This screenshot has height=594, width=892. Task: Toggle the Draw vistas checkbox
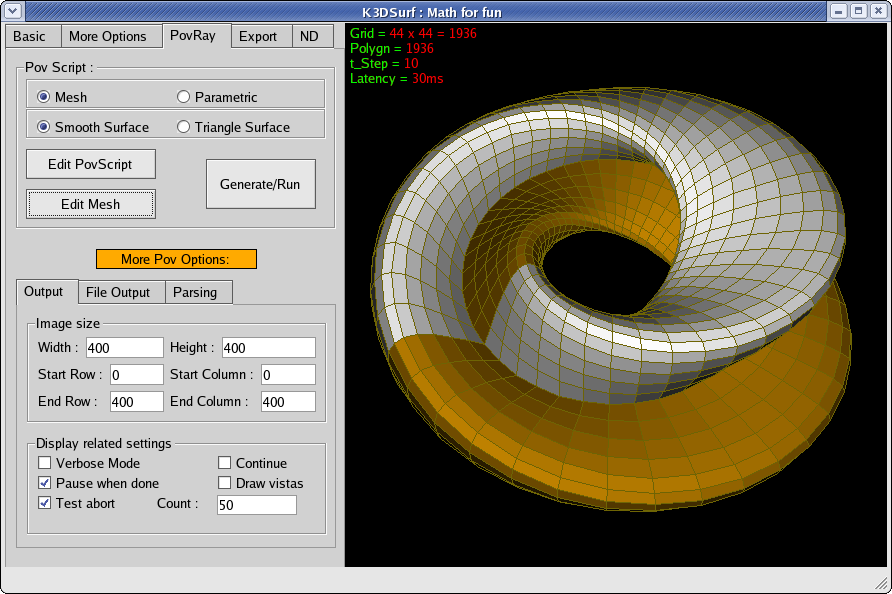tap(225, 483)
